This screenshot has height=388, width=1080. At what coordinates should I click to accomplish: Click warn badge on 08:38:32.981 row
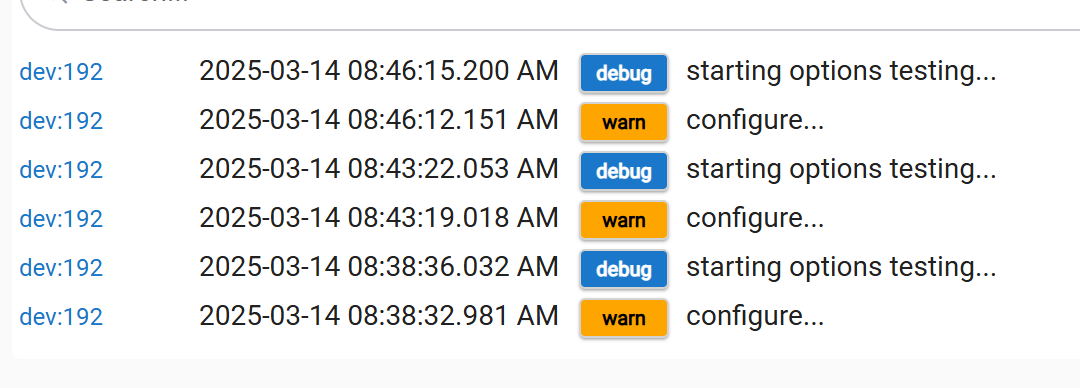coord(624,318)
